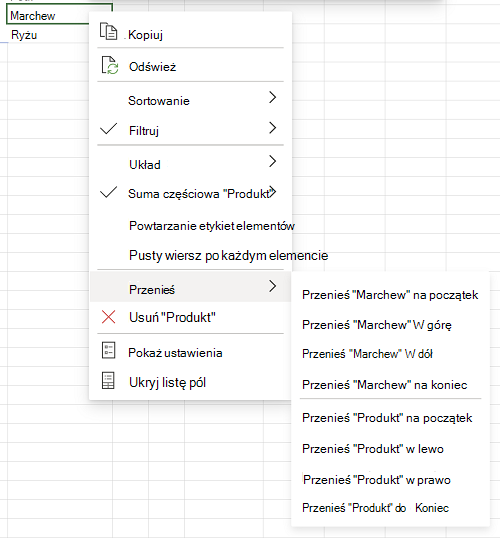Click Przenieś "Produkt" na początek
Screen dimensions: 500x538
pos(387,418)
